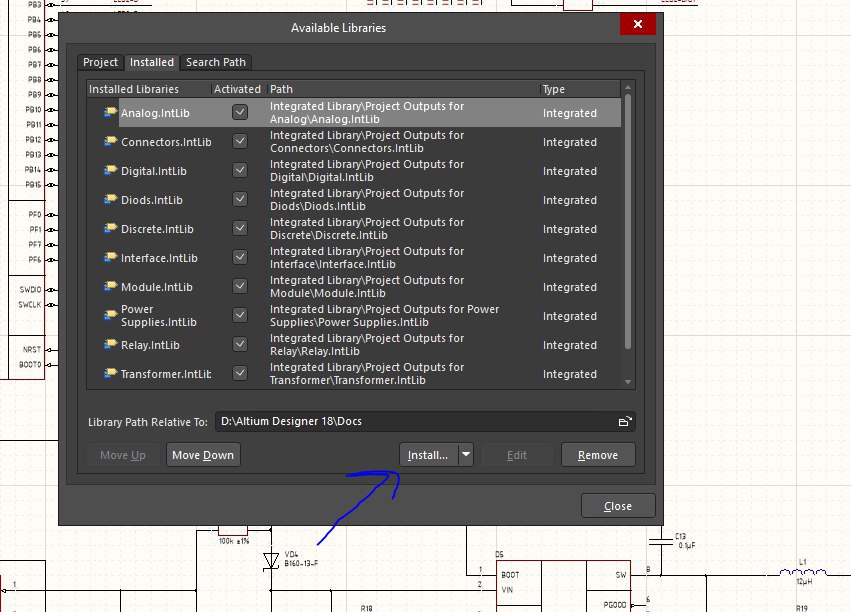This screenshot has height=612, width=851.
Task: Click the Discrete.IntLib library icon
Action: coord(110,228)
